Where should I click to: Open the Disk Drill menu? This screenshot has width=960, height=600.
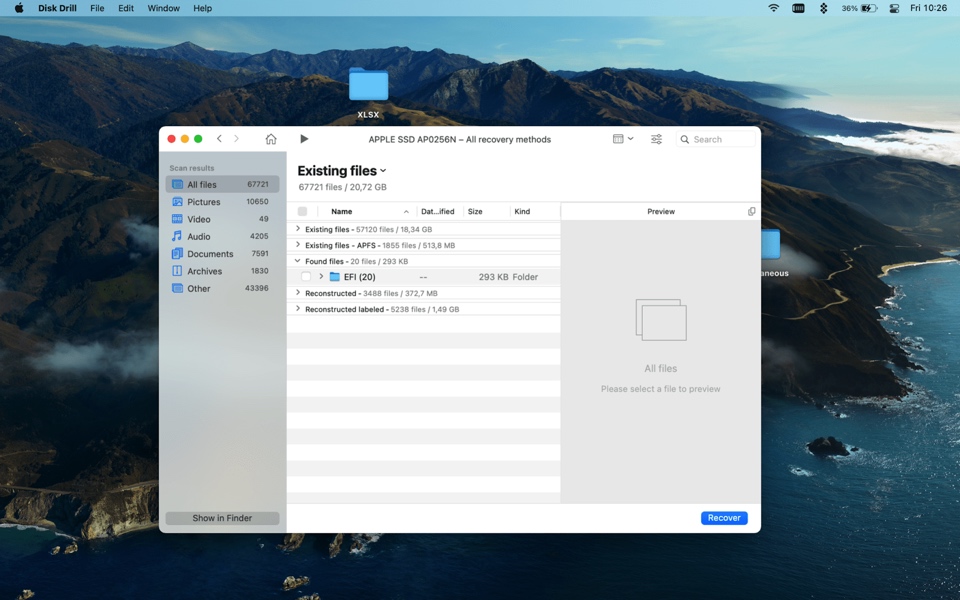point(58,8)
